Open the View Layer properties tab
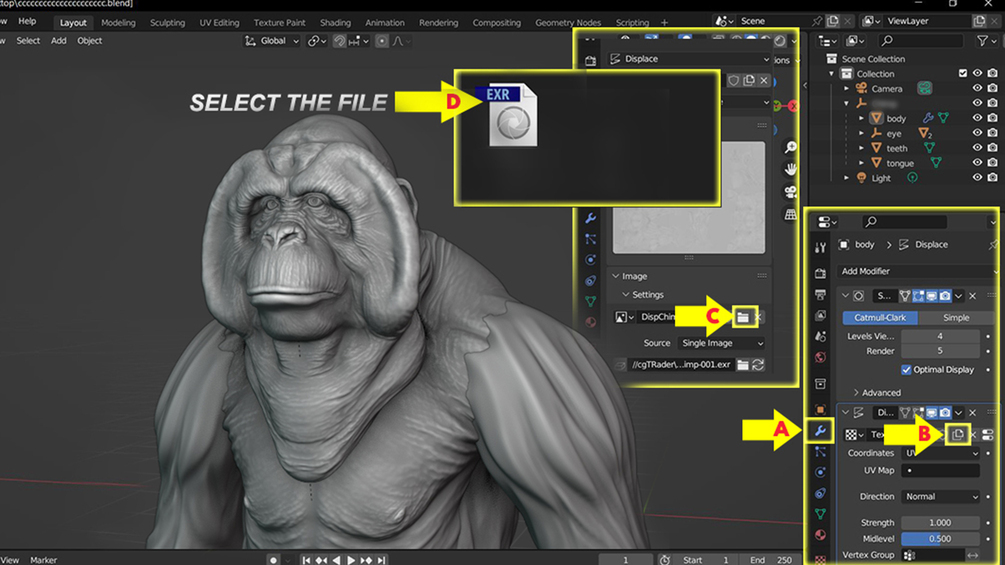The image size is (1005, 565). coord(820,315)
